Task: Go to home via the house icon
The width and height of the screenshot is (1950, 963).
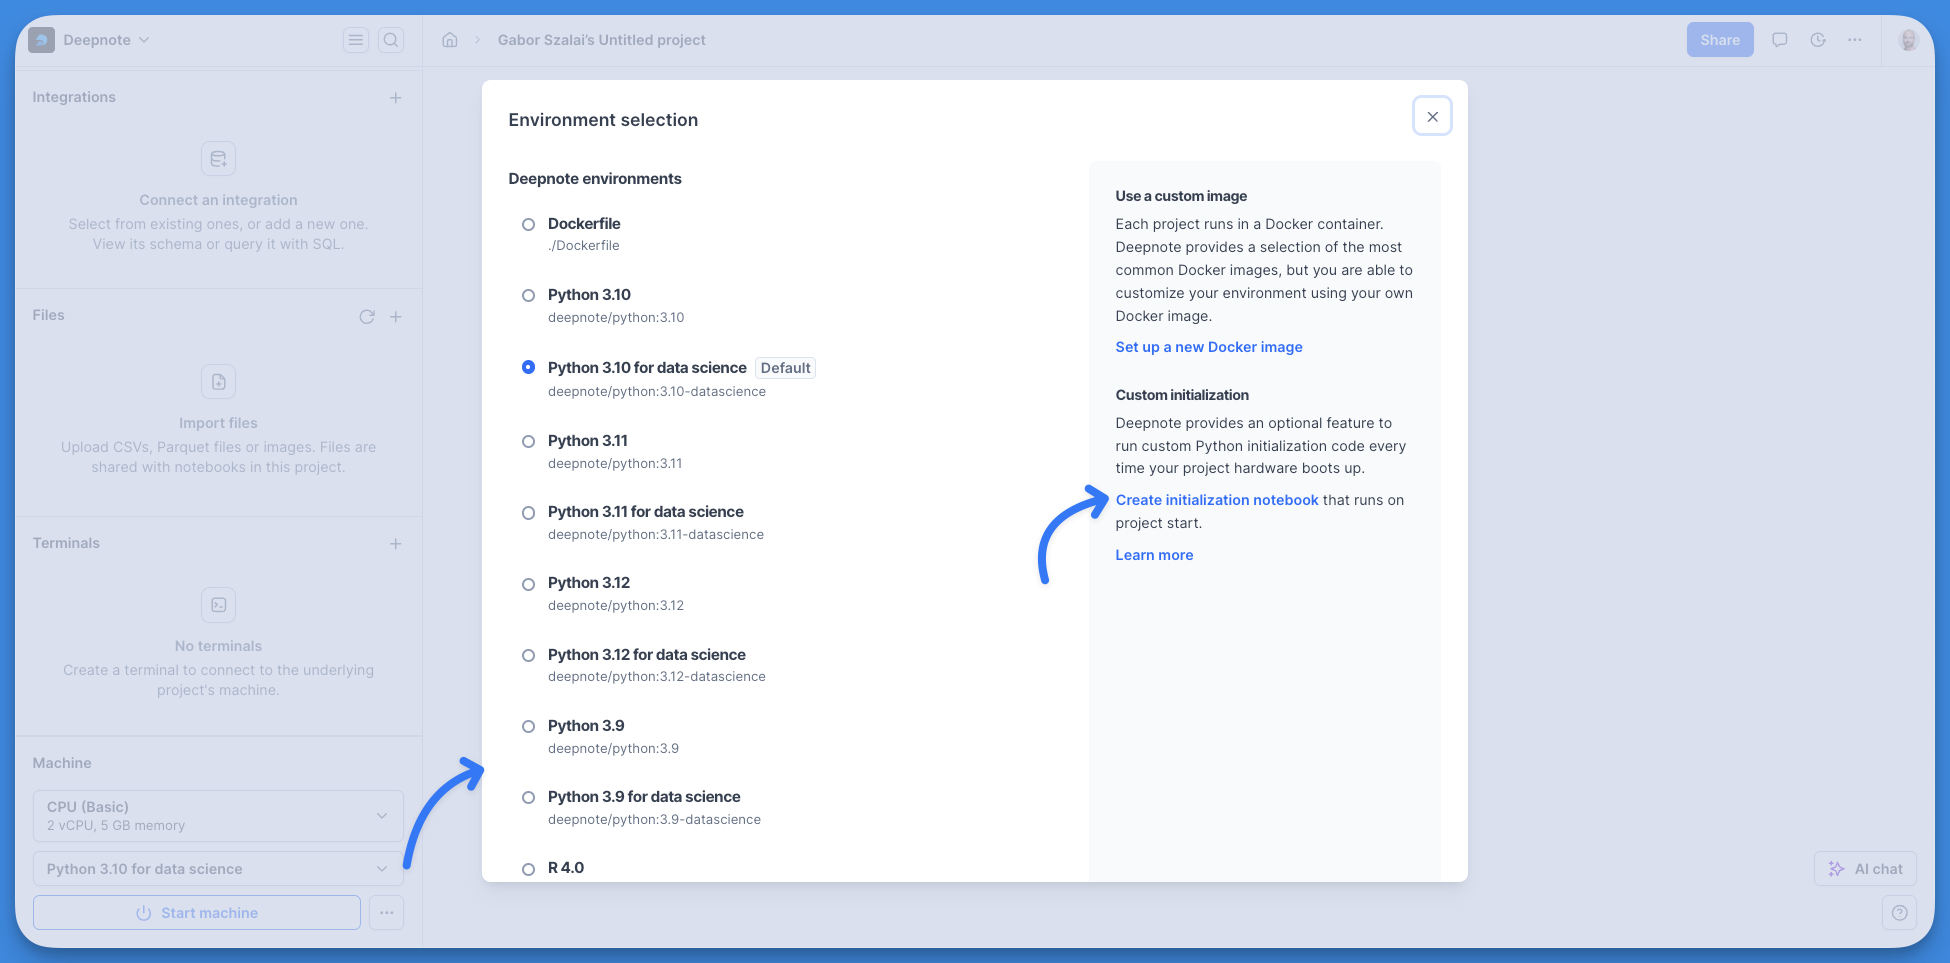Action: click(x=450, y=40)
